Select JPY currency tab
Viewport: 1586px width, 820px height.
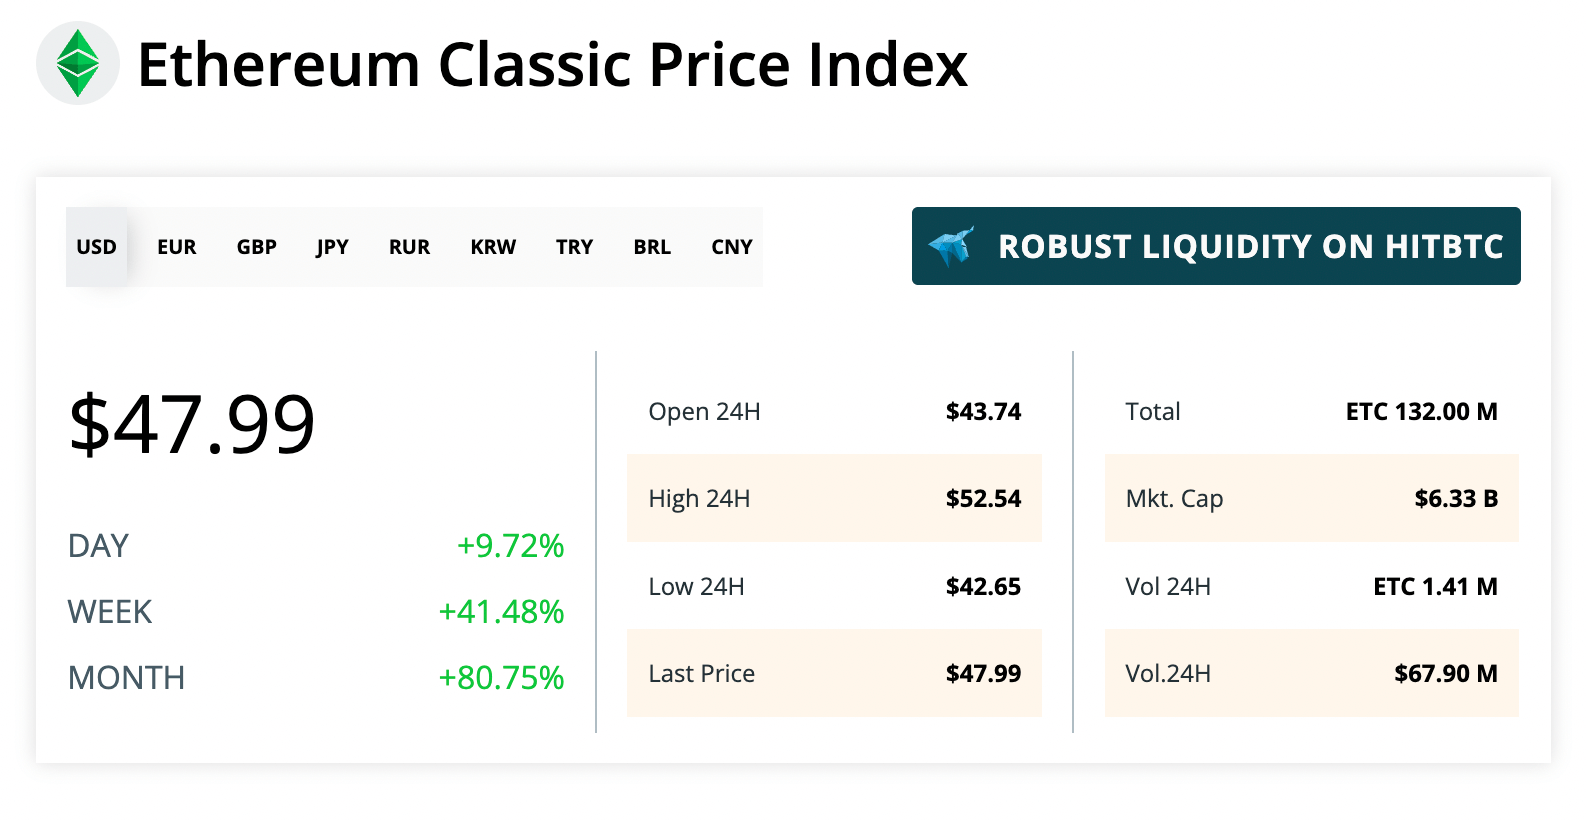point(331,246)
